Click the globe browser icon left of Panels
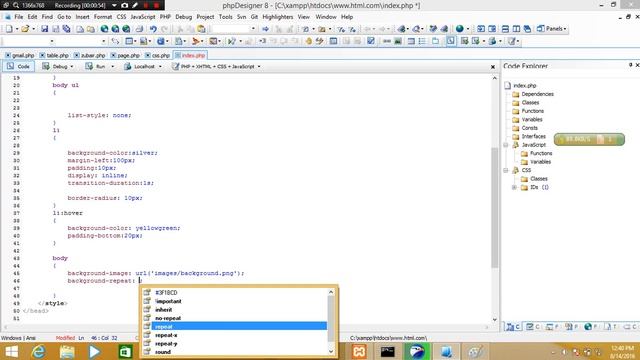640x360 pixels. [x=460, y=29]
